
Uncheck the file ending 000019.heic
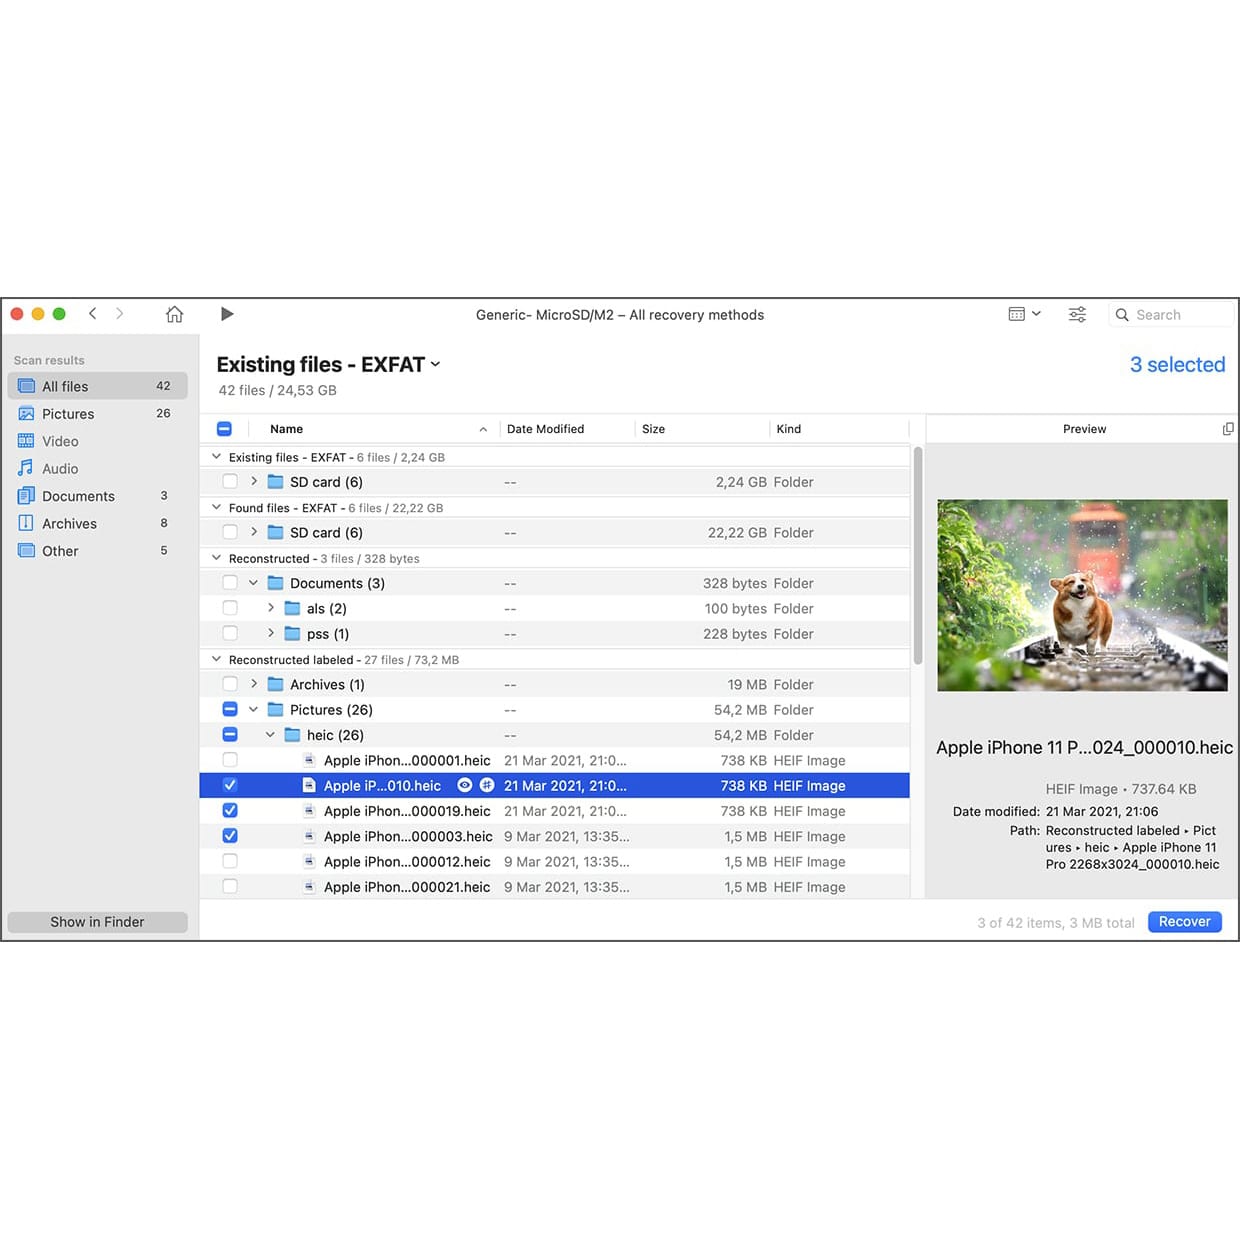[x=230, y=810]
